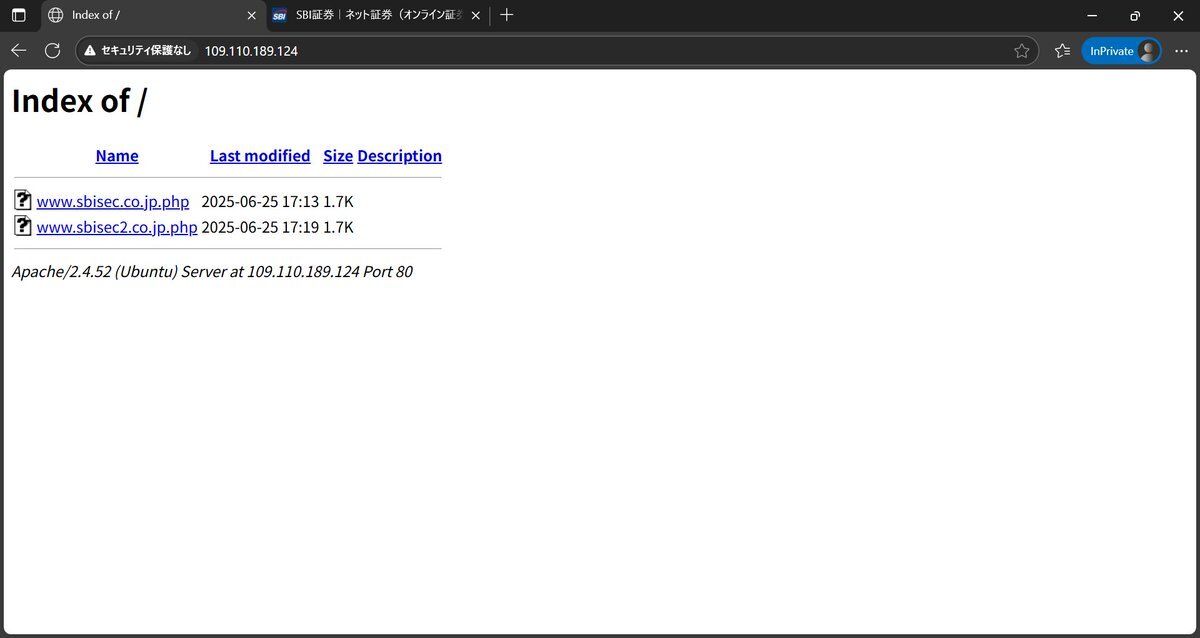Click file icon beside www.sbisec2.co.jp.php
The height and width of the screenshot is (638, 1200).
[x=23, y=226]
